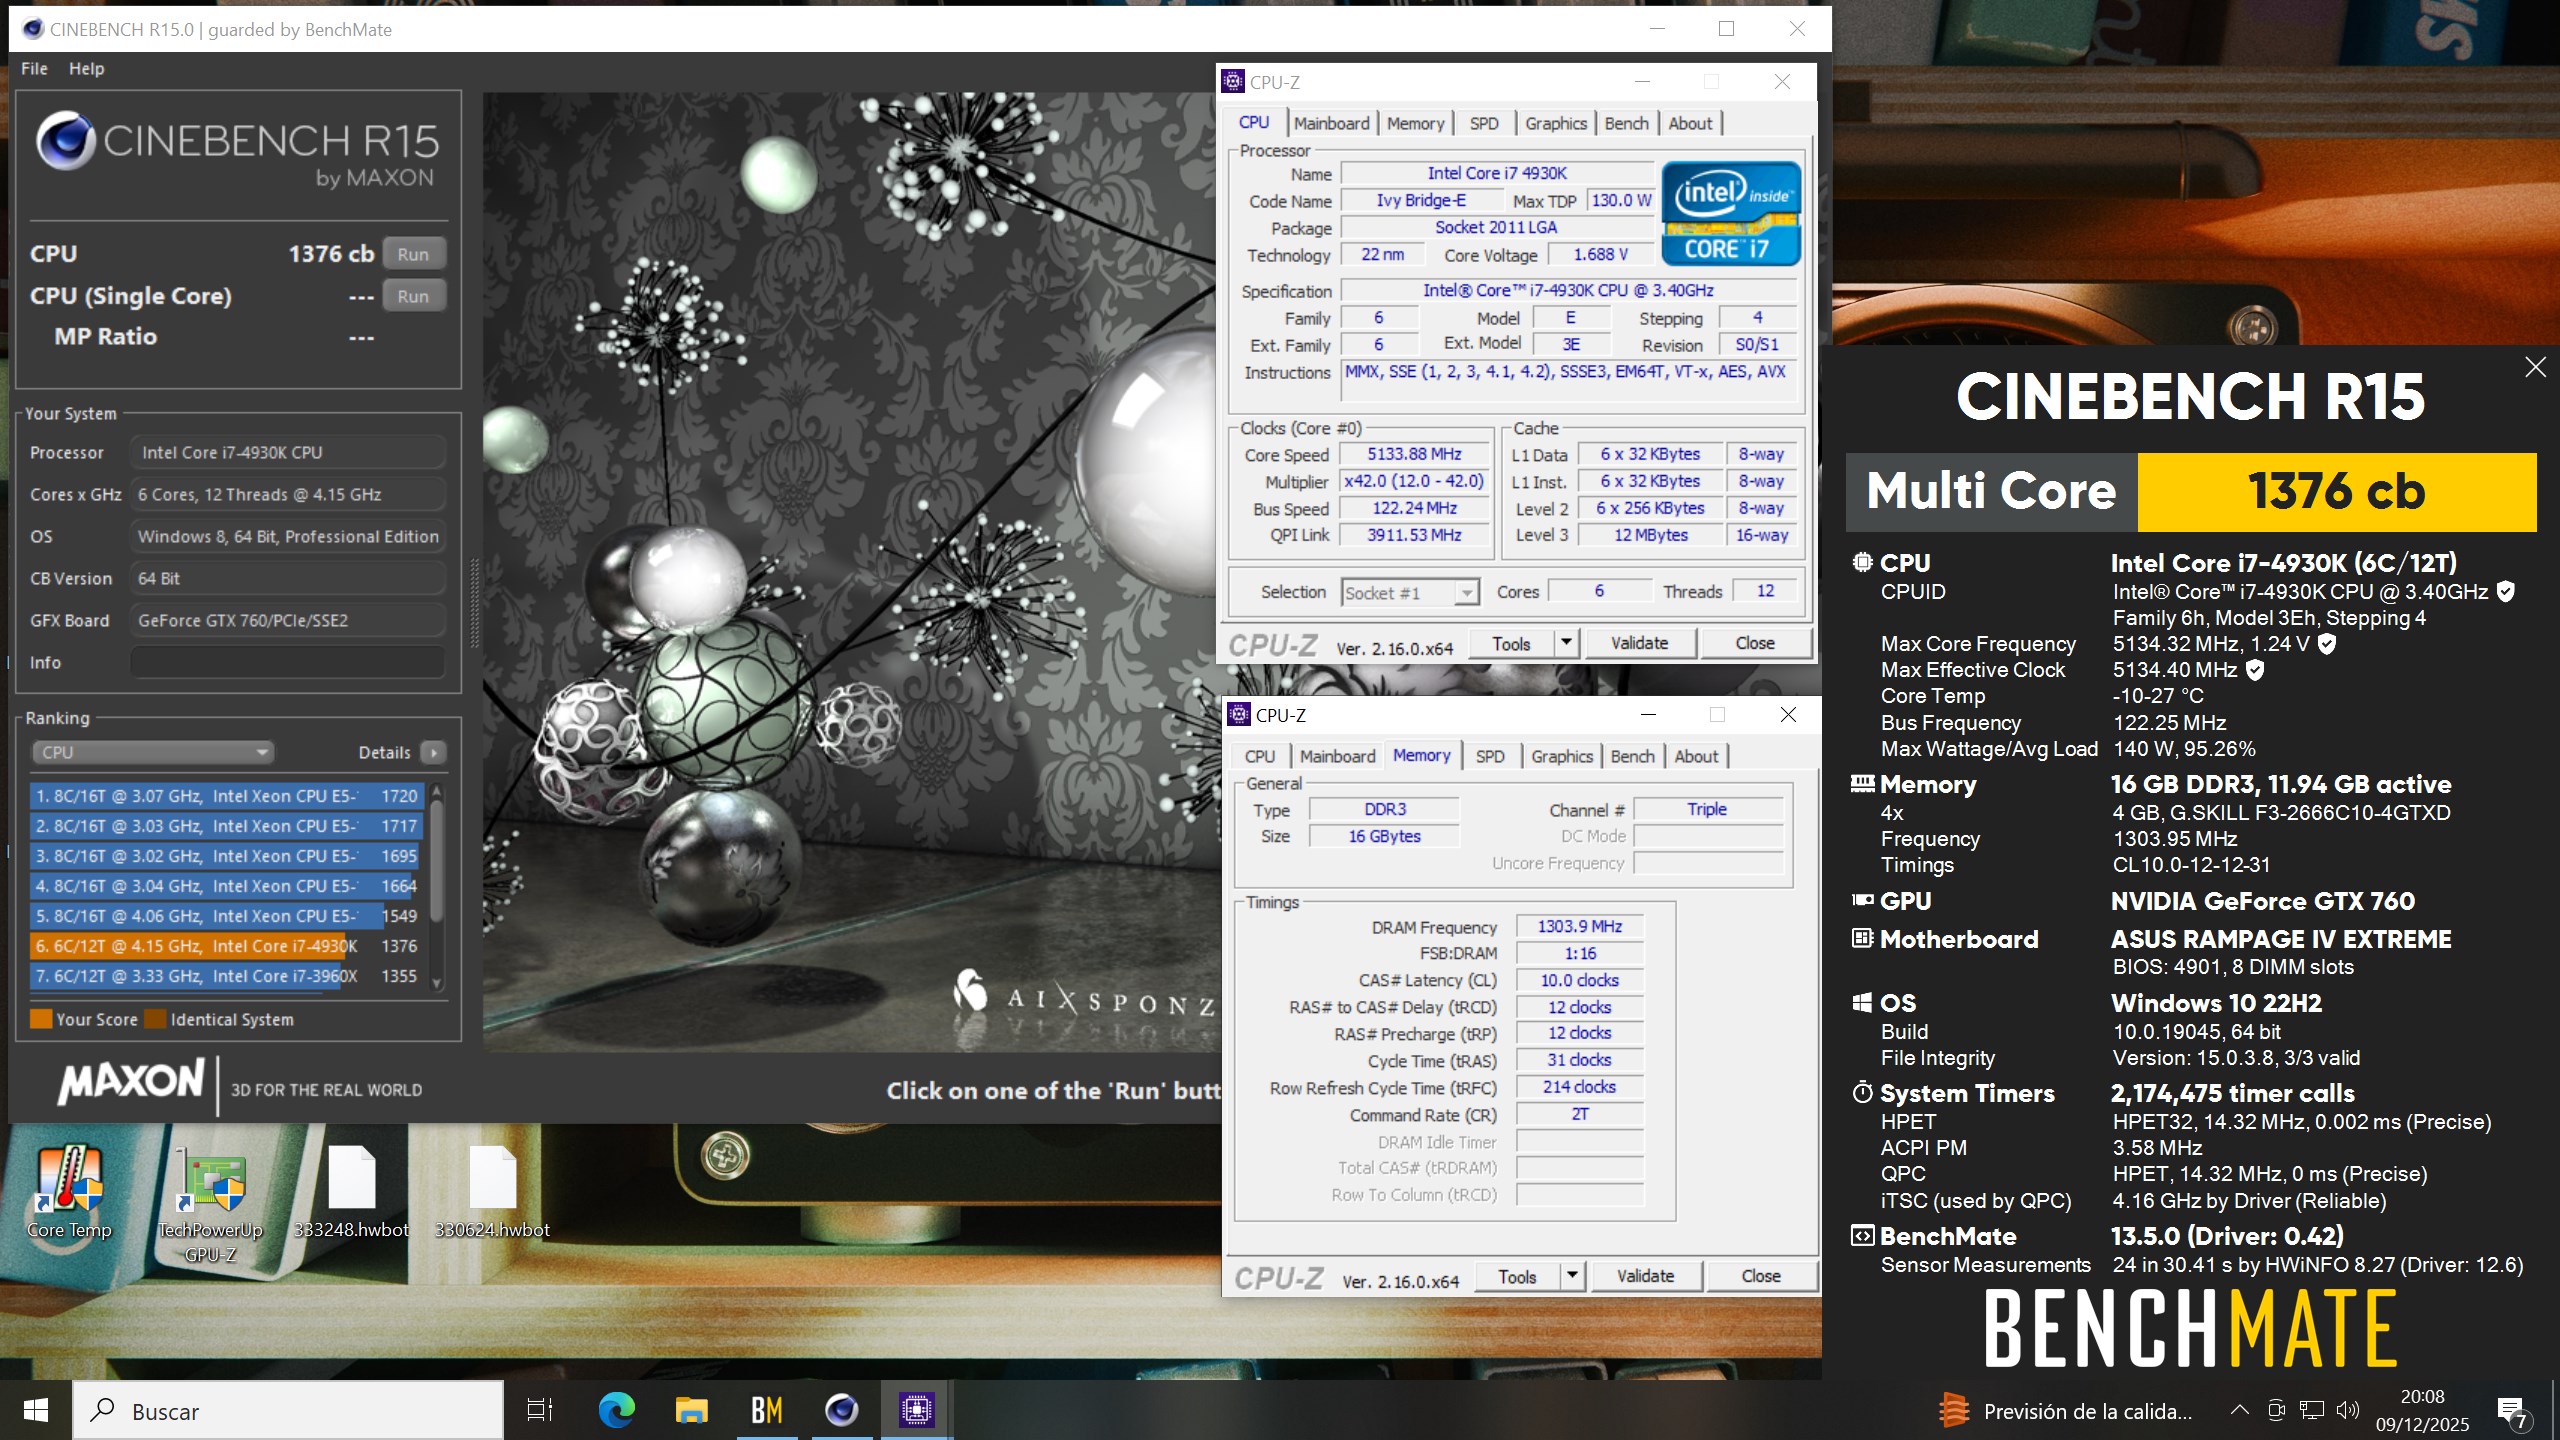
Task: Click Validate in the Memory CPU-Z window
Action: coord(1645,1276)
